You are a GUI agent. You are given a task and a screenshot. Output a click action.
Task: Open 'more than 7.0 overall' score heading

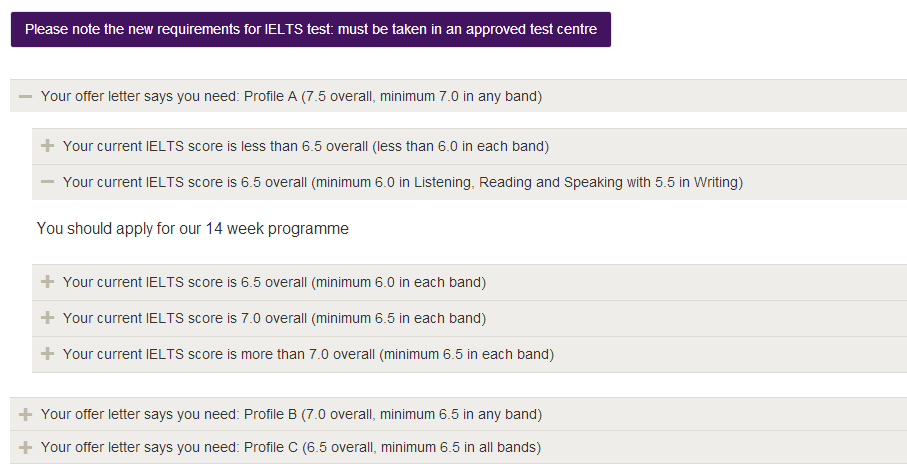[x=308, y=354]
